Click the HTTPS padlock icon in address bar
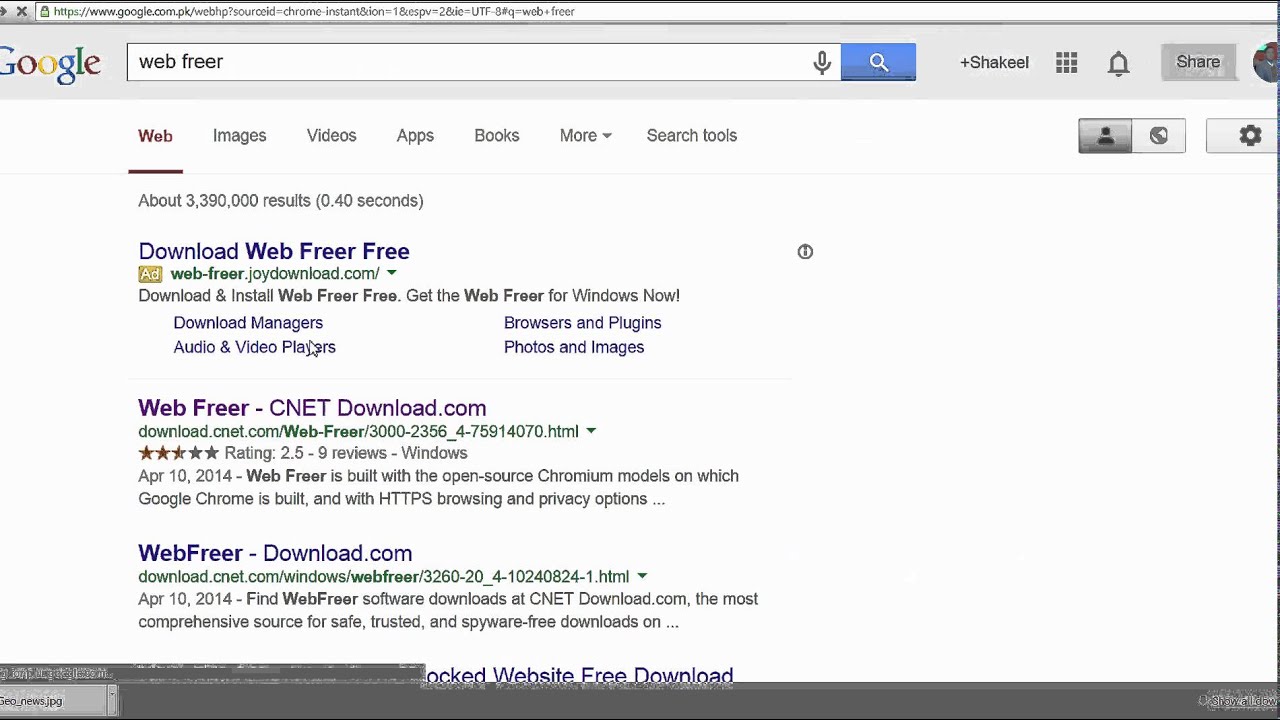This screenshot has height=720, width=1280. click(43, 11)
